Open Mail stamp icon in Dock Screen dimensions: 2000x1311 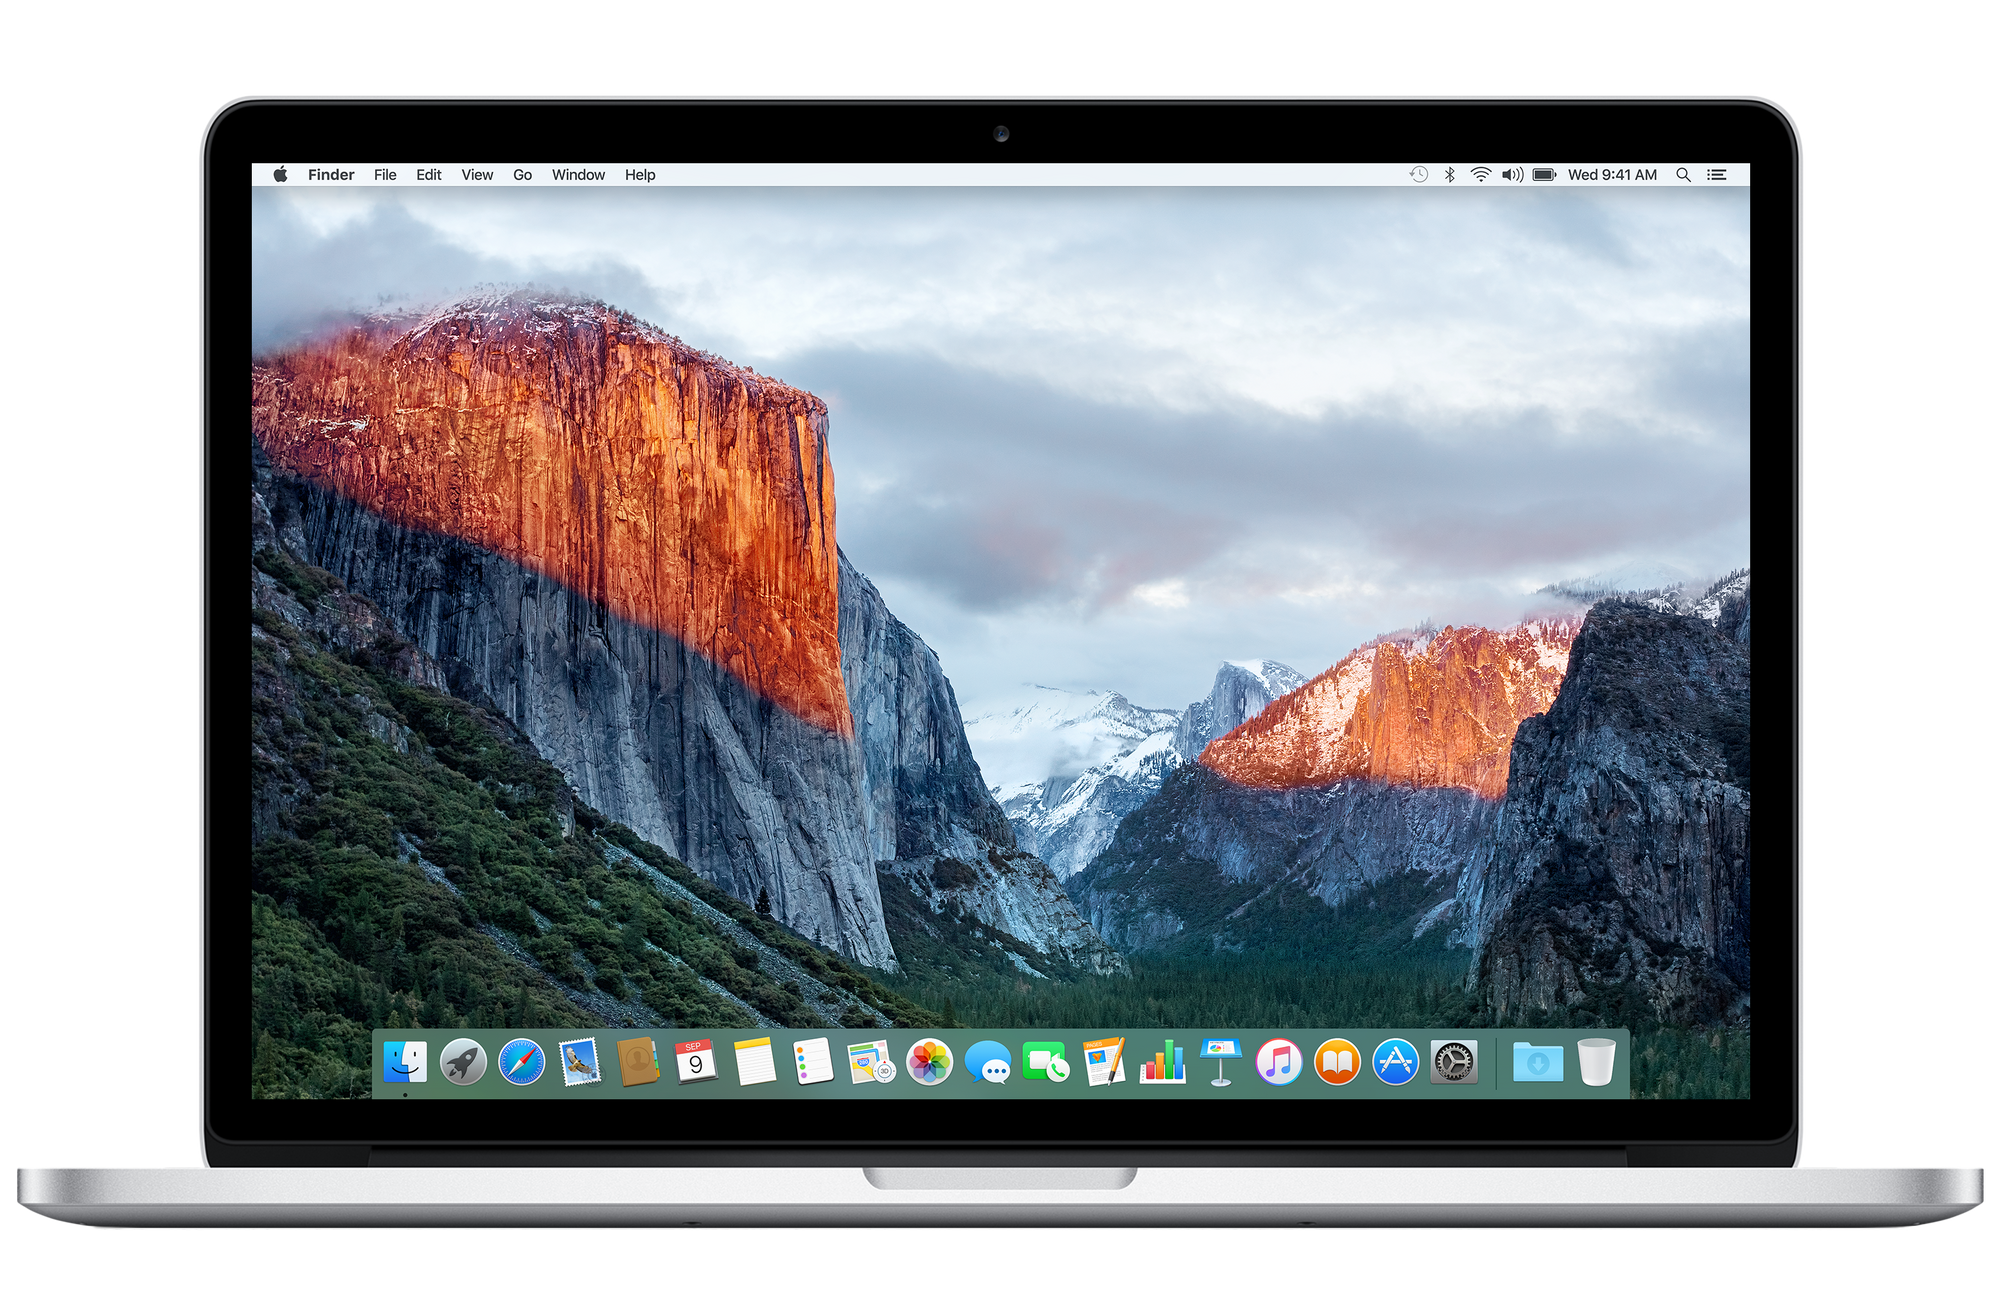point(580,1062)
